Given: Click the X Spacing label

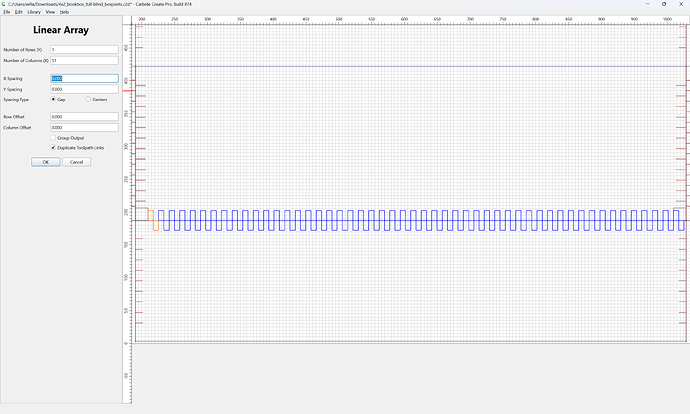Looking at the screenshot, I should (13, 78).
